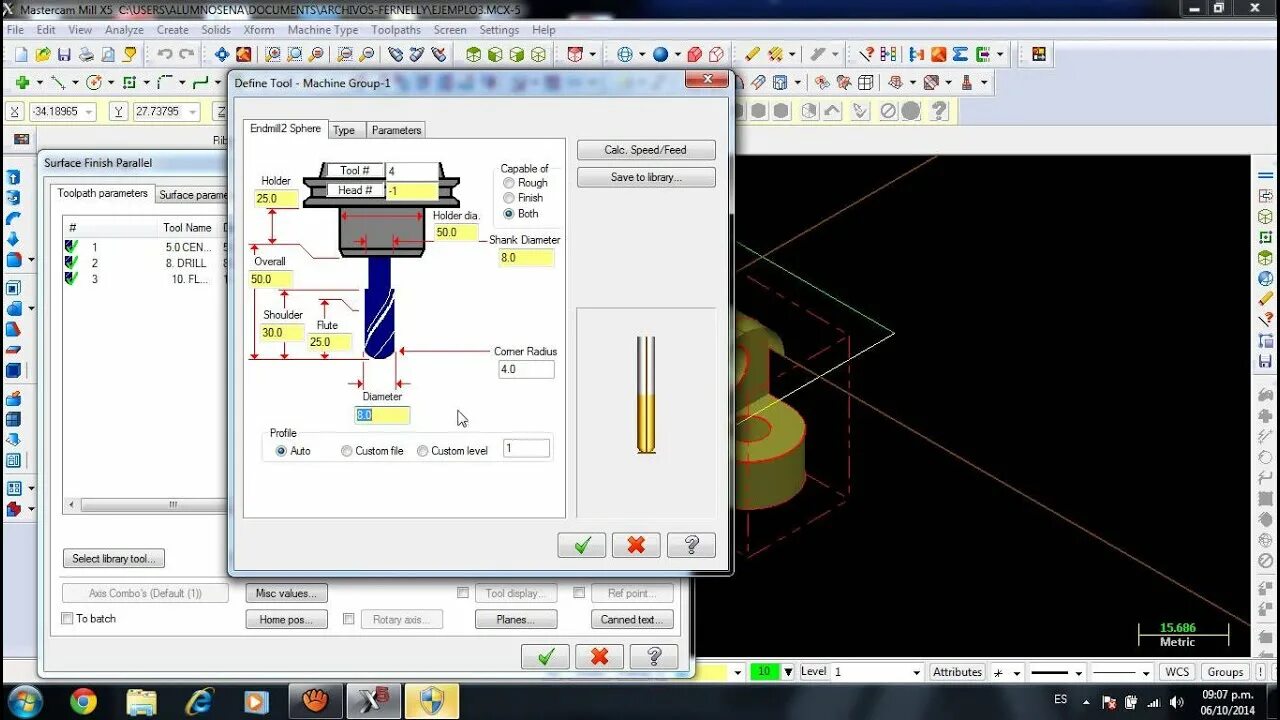Click the black-yellow grid icon at toolbar end
This screenshot has width=1280, height=720.
coord(1039,54)
